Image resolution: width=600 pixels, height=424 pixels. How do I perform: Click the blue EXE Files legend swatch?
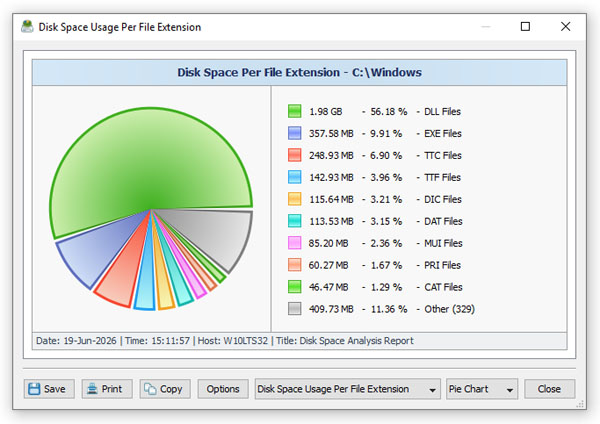pyautogui.click(x=294, y=133)
